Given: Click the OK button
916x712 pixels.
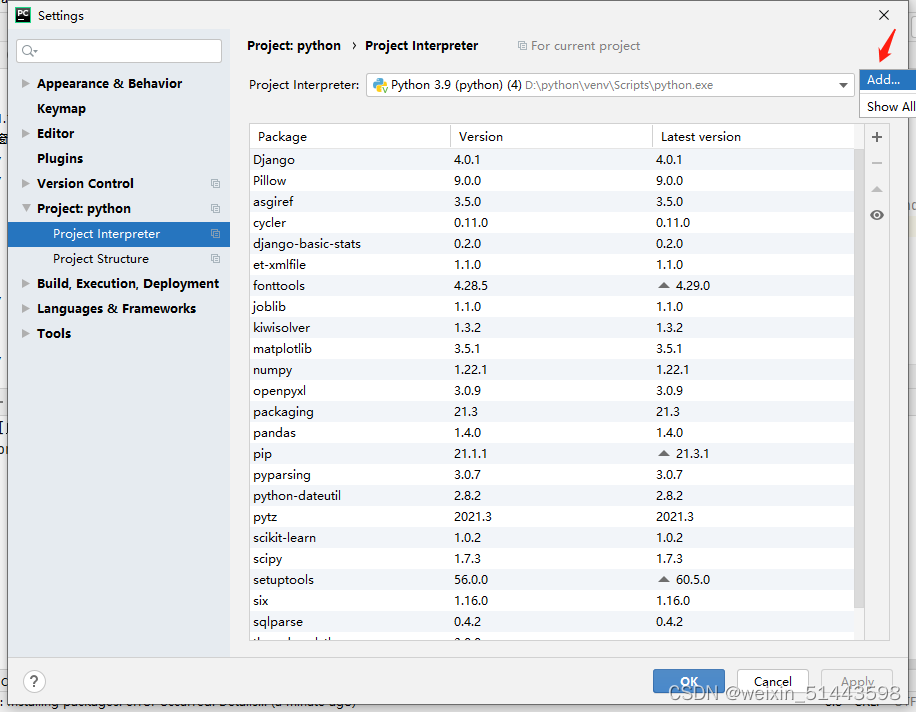Looking at the screenshot, I should (x=689, y=682).
